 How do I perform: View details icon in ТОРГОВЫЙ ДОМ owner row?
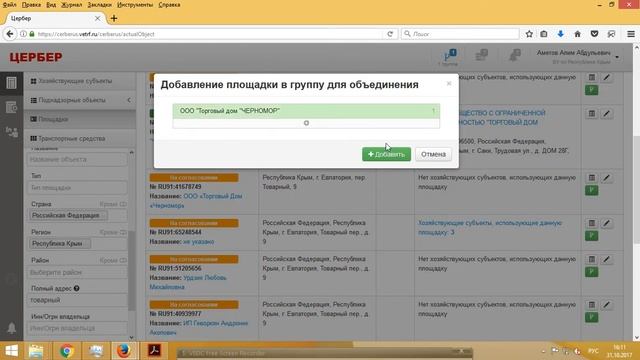click(x=591, y=113)
